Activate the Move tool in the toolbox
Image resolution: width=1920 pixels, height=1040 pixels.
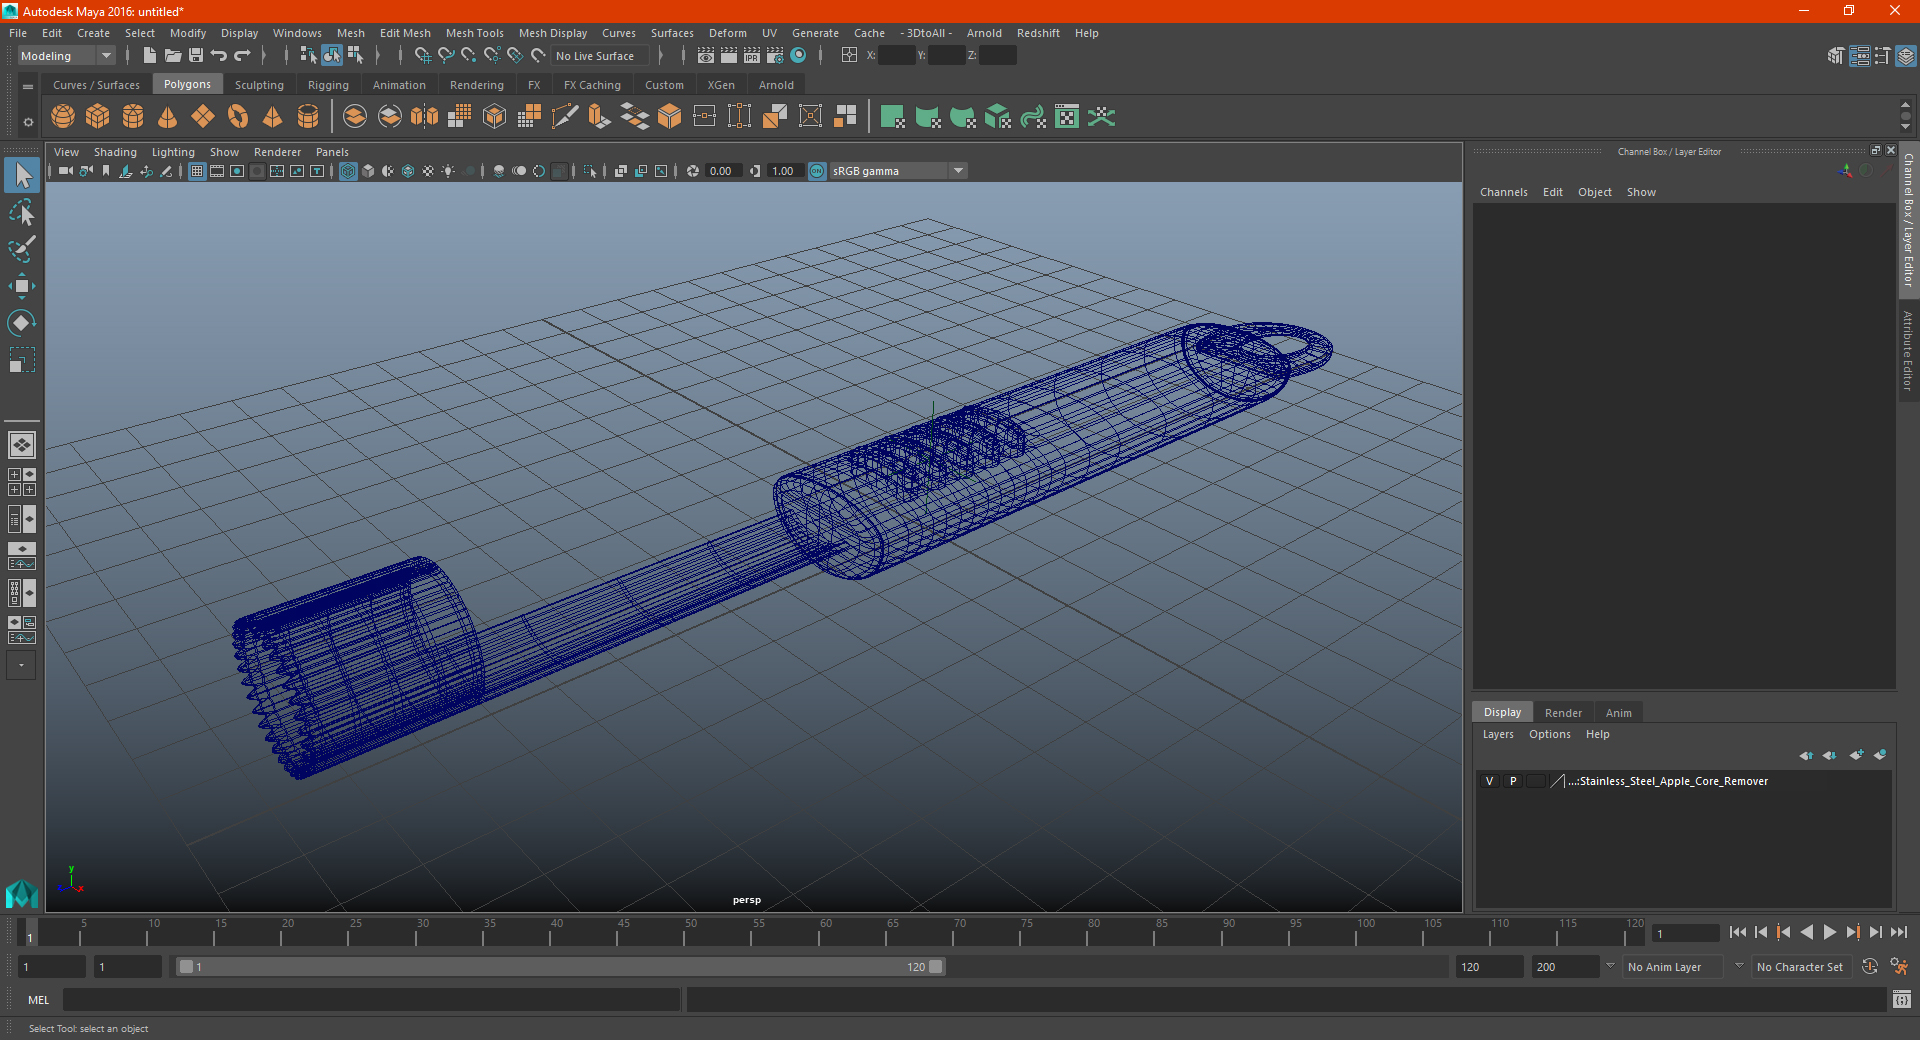[x=21, y=286]
